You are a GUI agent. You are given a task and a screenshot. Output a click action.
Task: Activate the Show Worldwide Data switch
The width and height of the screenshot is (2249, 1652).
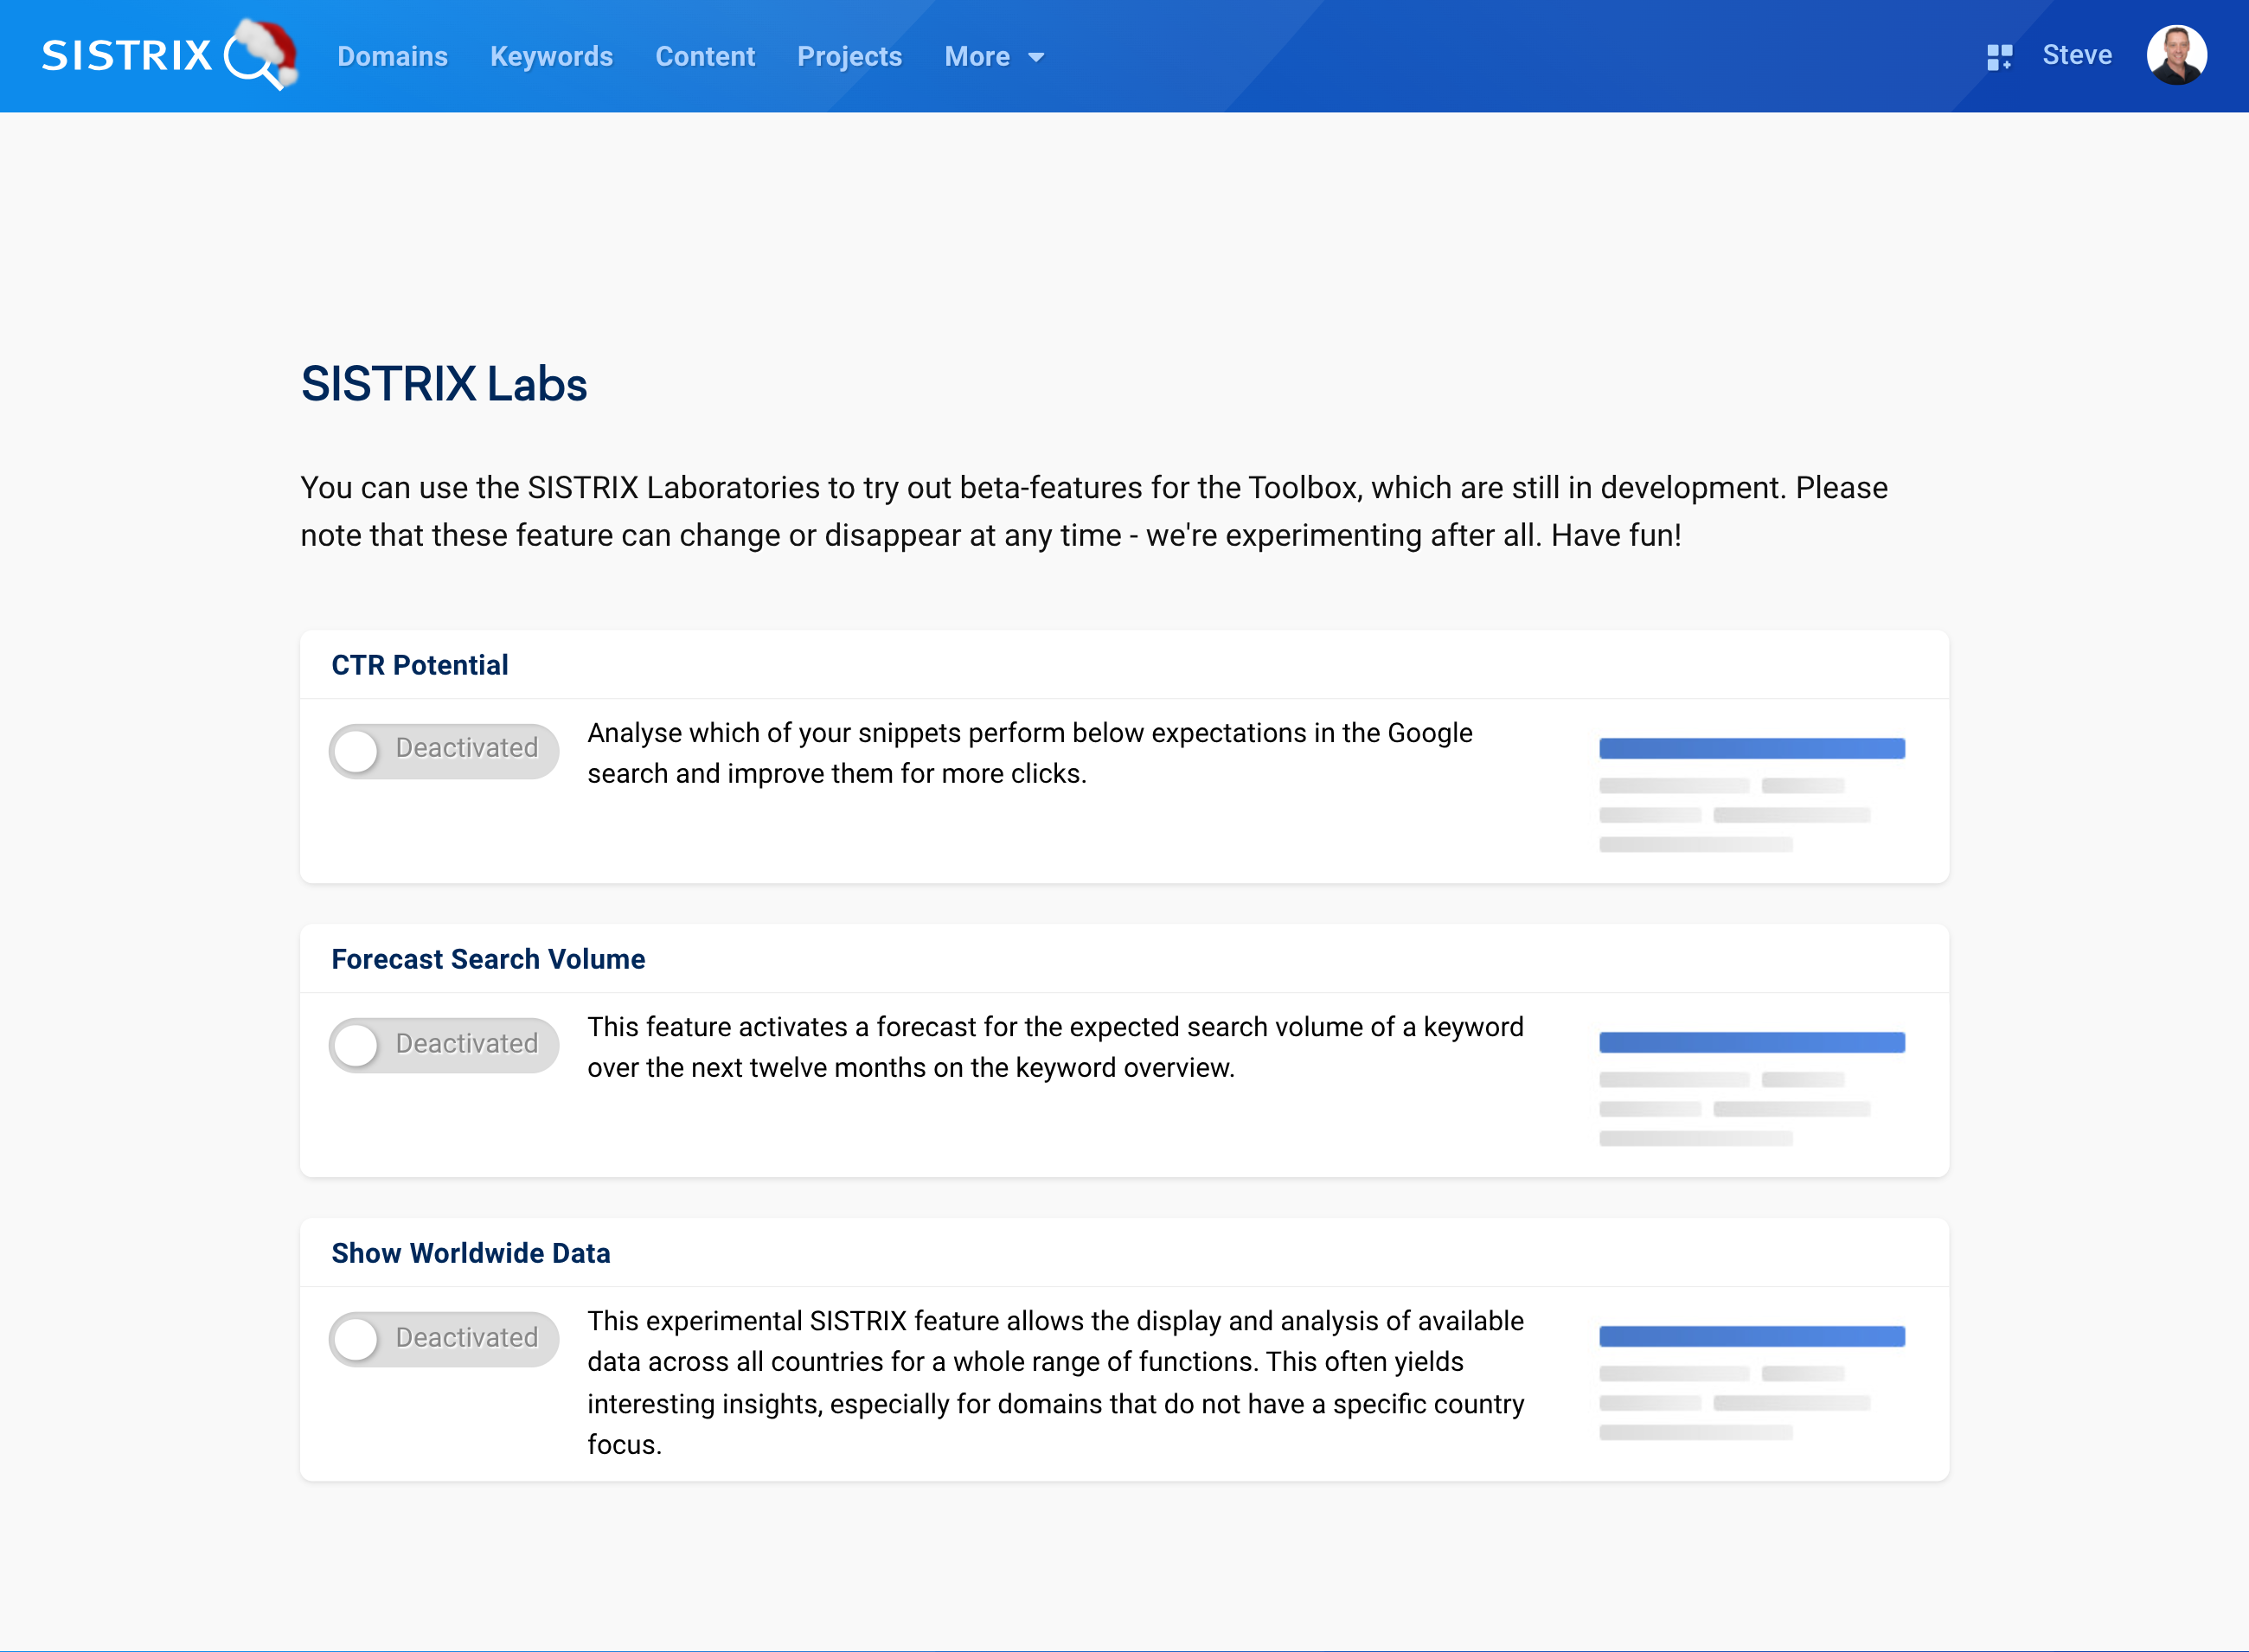point(443,1338)
